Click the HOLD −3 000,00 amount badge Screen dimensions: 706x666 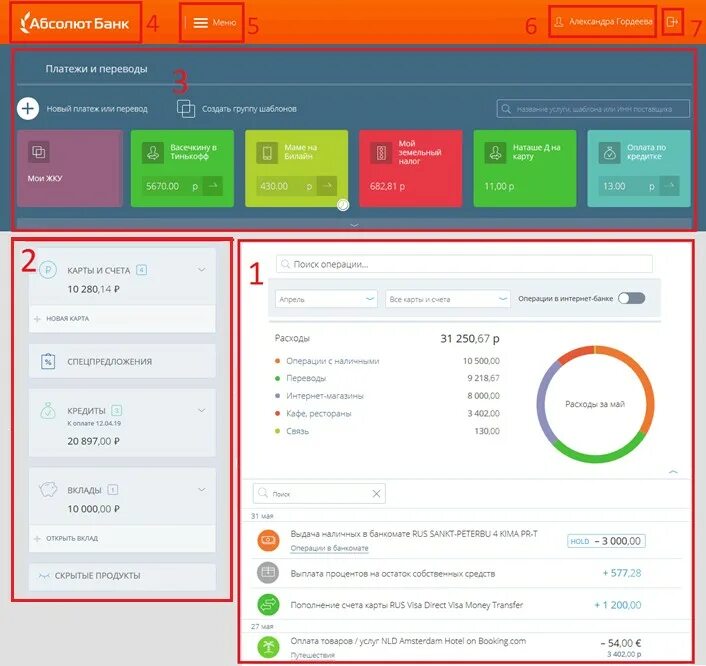(606, 541)
